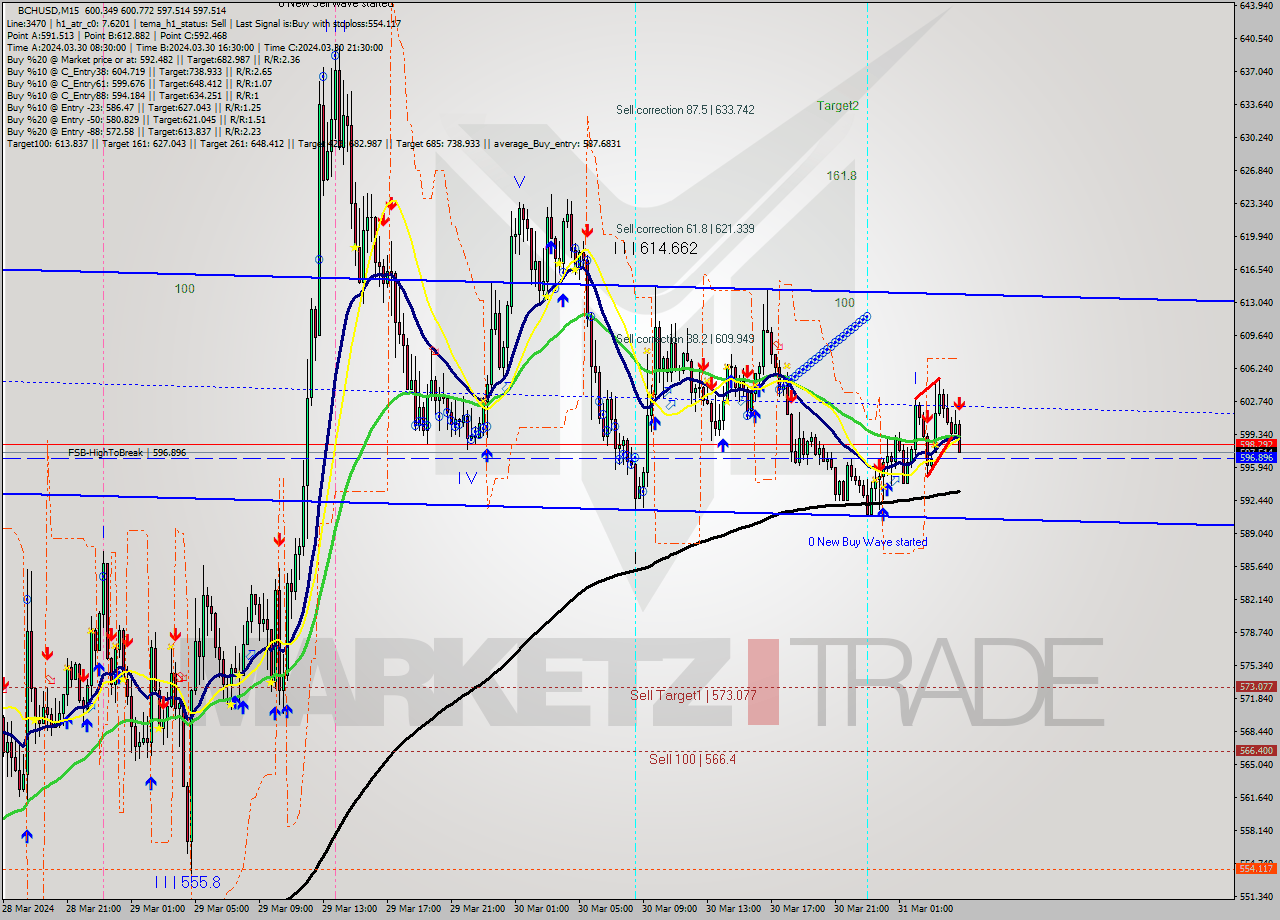Image resolution: width=1280 pixels, height=920 pixels.
Task: Click the 'Buy %20 @ Entry -50: 580.829' line
Action: [x=137, y=120]
